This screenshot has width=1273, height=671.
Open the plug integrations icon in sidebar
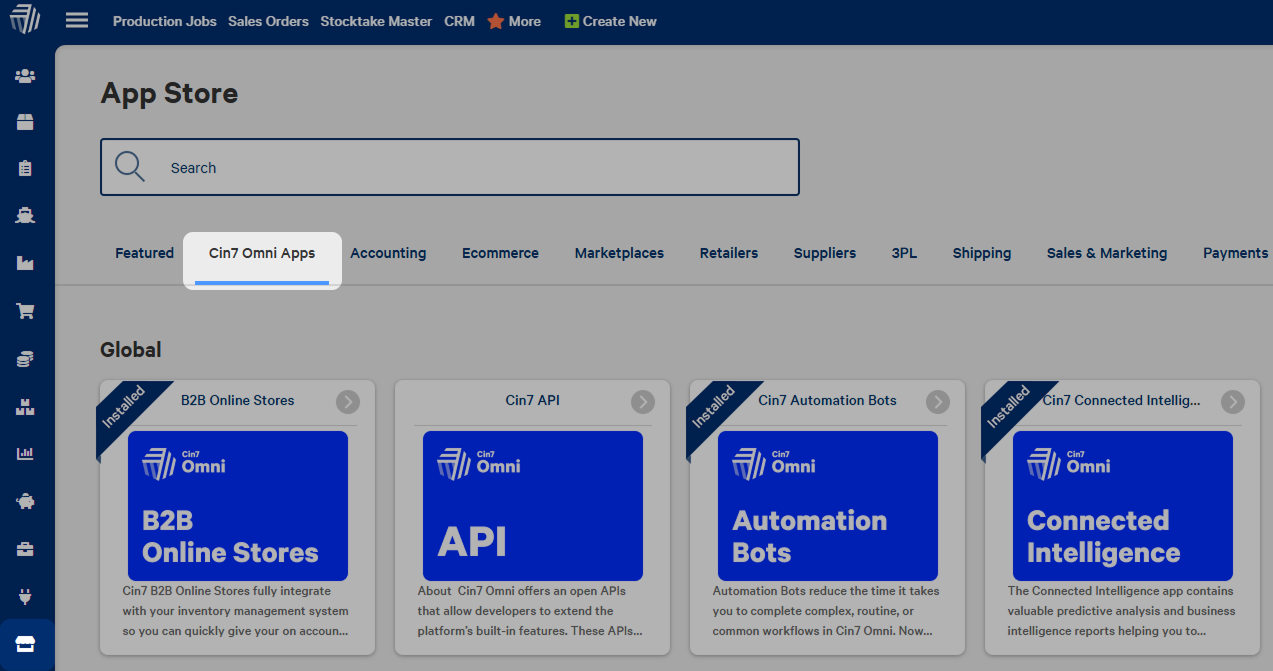pyautogui.click(x=26, y=597)
